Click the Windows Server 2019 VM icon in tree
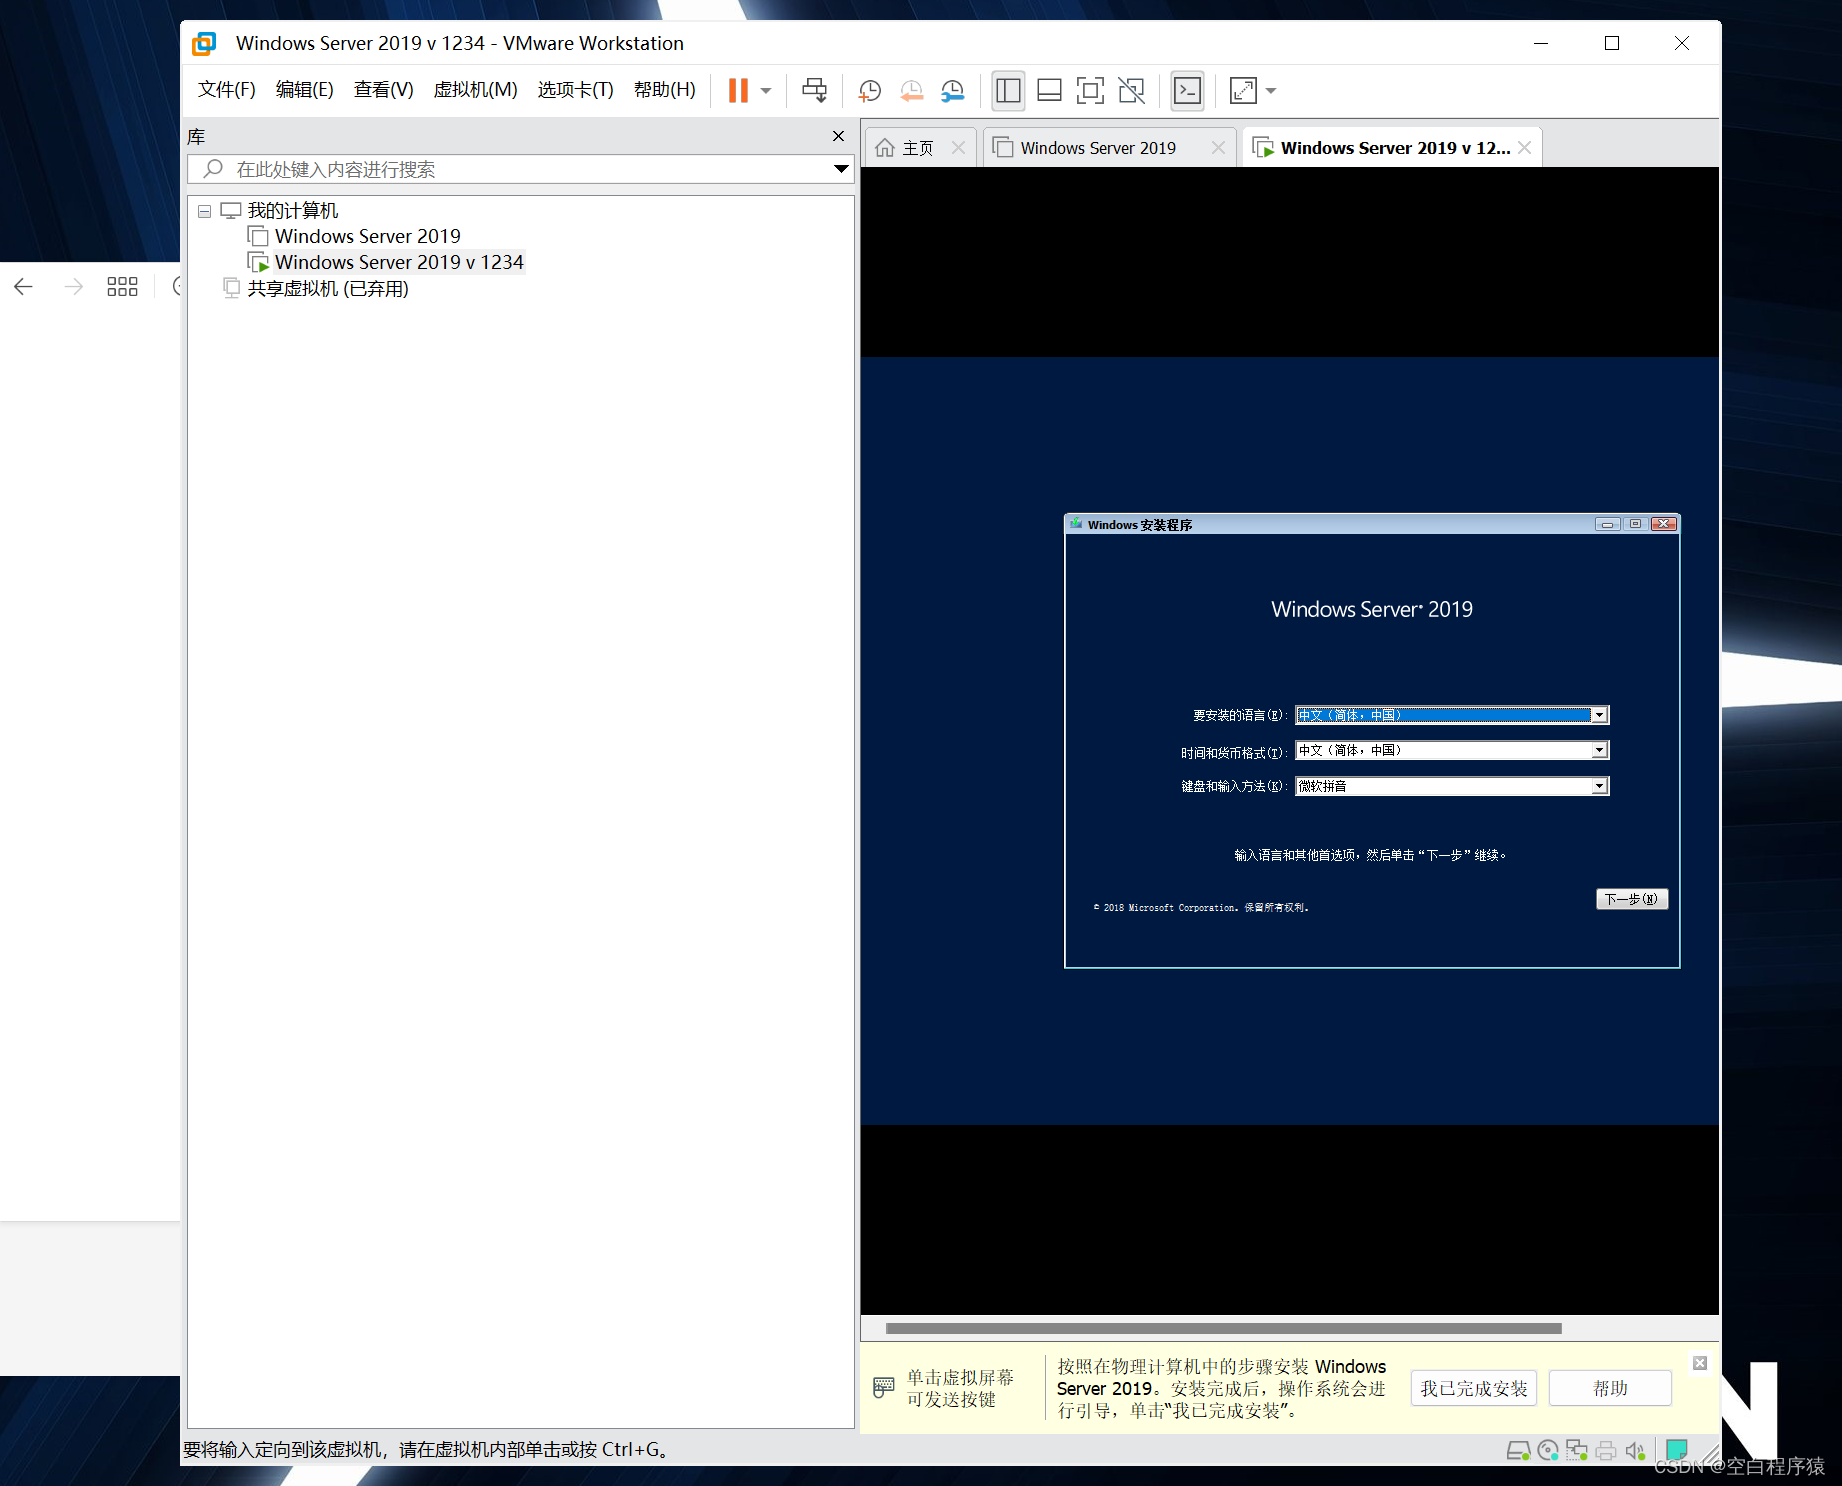1842x1486 pixels. [x=258, y=237]
